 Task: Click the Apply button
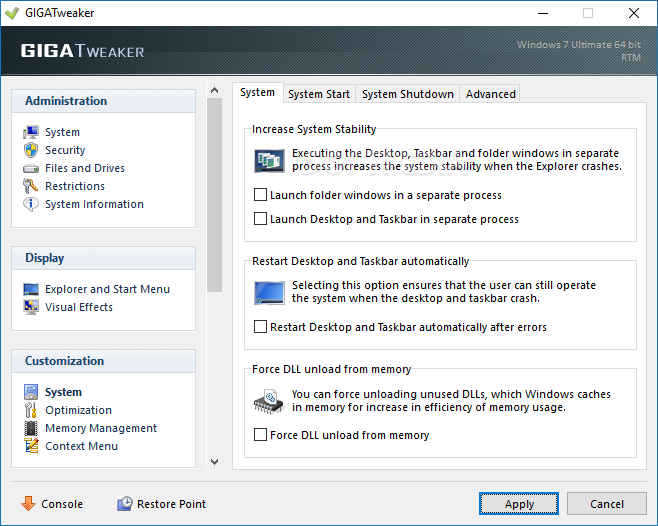pyautogui.click(x=519, y=504)
